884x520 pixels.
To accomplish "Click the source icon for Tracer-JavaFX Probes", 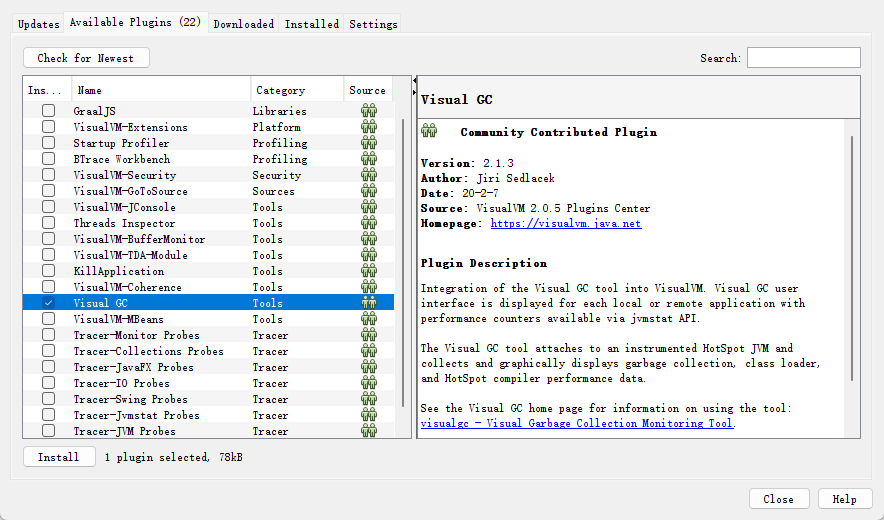I will point(369,367).
